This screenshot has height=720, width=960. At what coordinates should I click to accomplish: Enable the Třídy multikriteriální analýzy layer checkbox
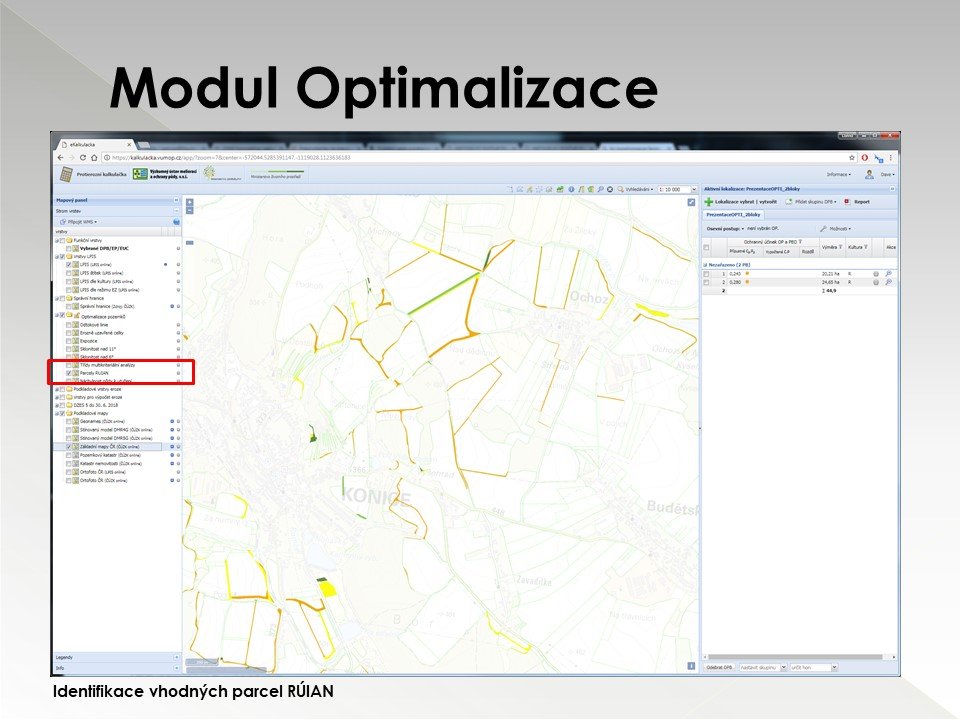pos(68,366)
